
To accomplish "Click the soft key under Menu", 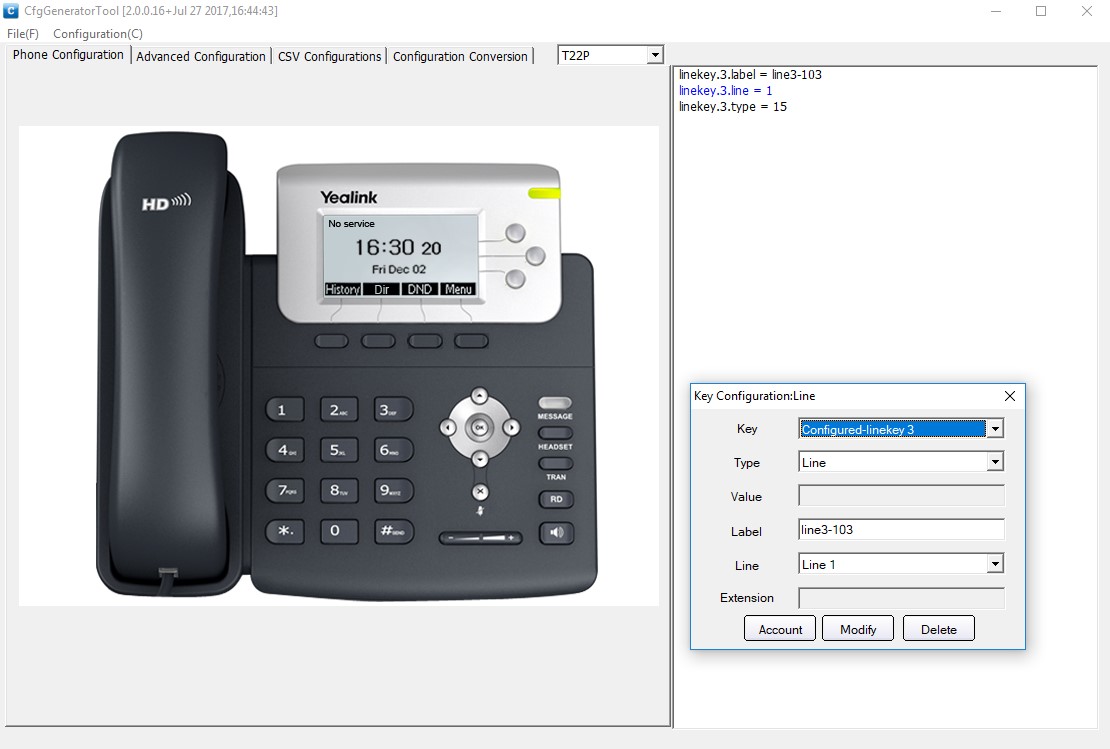I will (471, 341).
